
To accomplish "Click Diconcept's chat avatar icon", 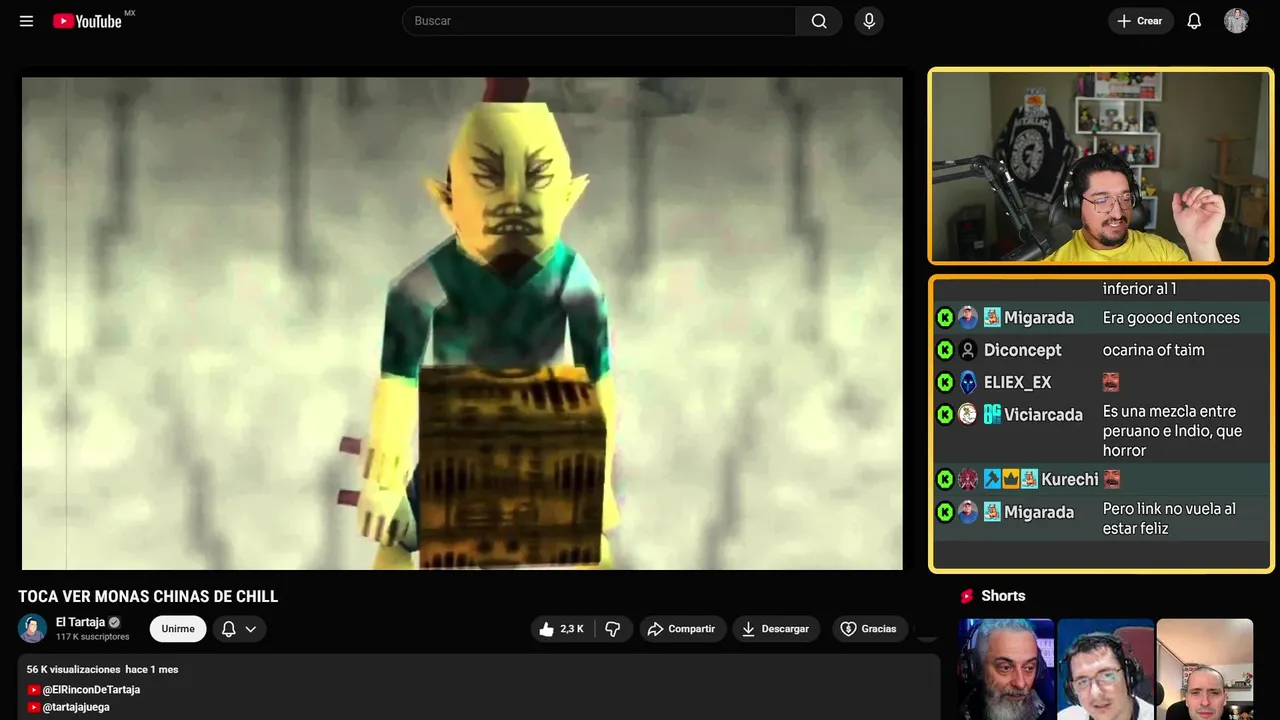I will 968,350.
